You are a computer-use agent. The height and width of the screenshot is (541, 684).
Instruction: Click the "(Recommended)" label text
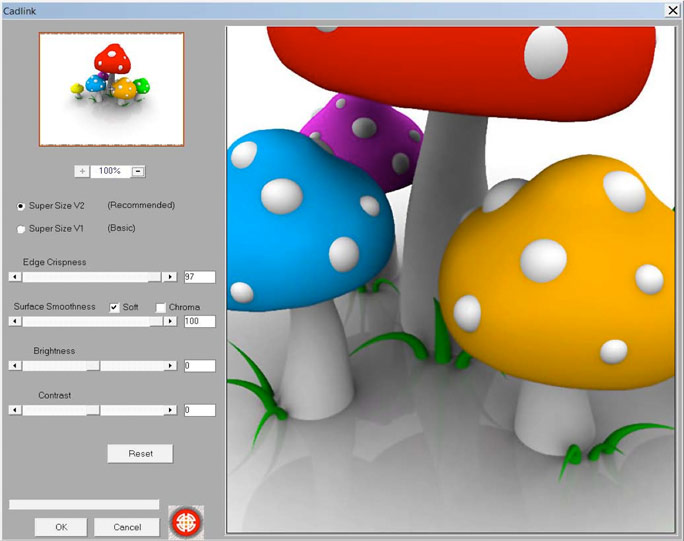pyautogui.click(x=141, y=205)
